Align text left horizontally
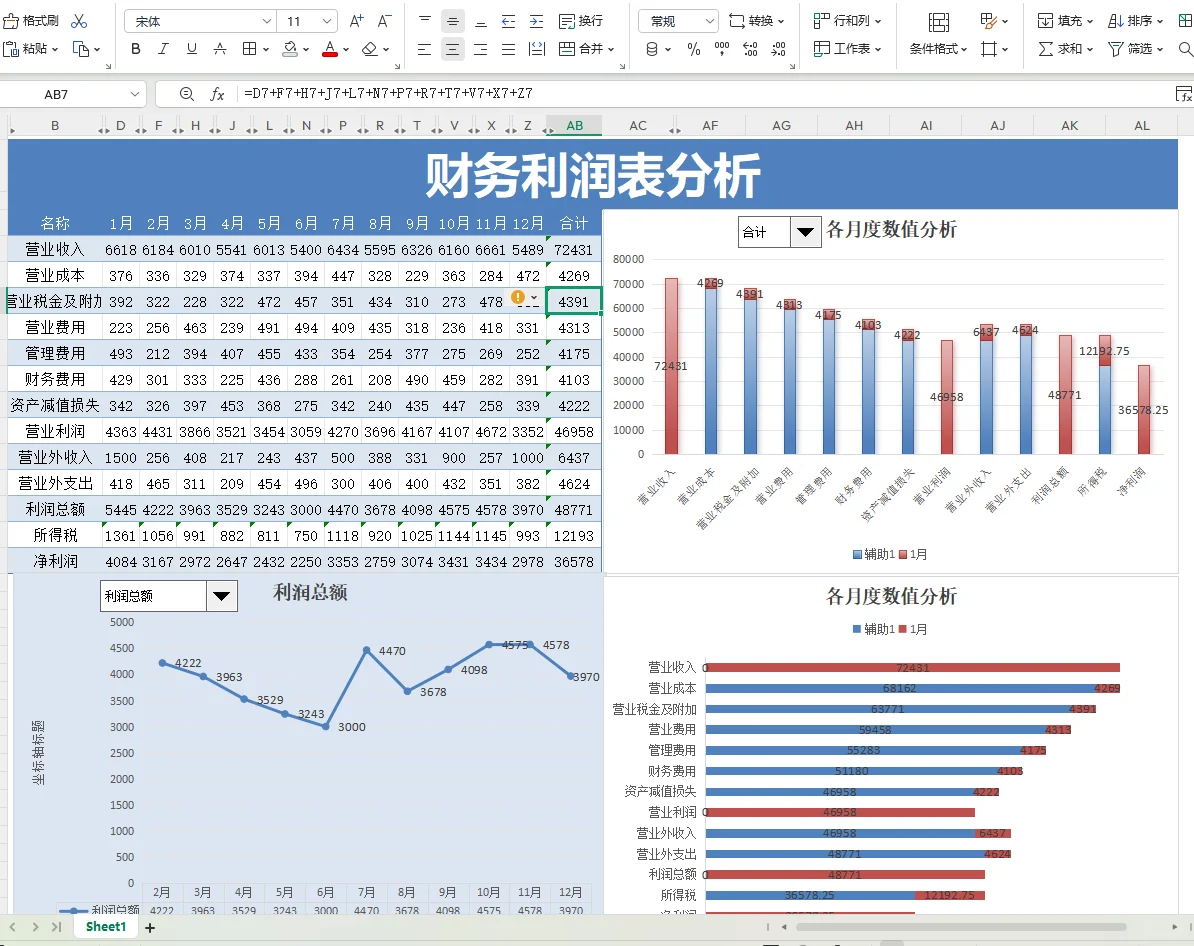The width and height of the screenshot is (1194, 946). click(425, 50)
